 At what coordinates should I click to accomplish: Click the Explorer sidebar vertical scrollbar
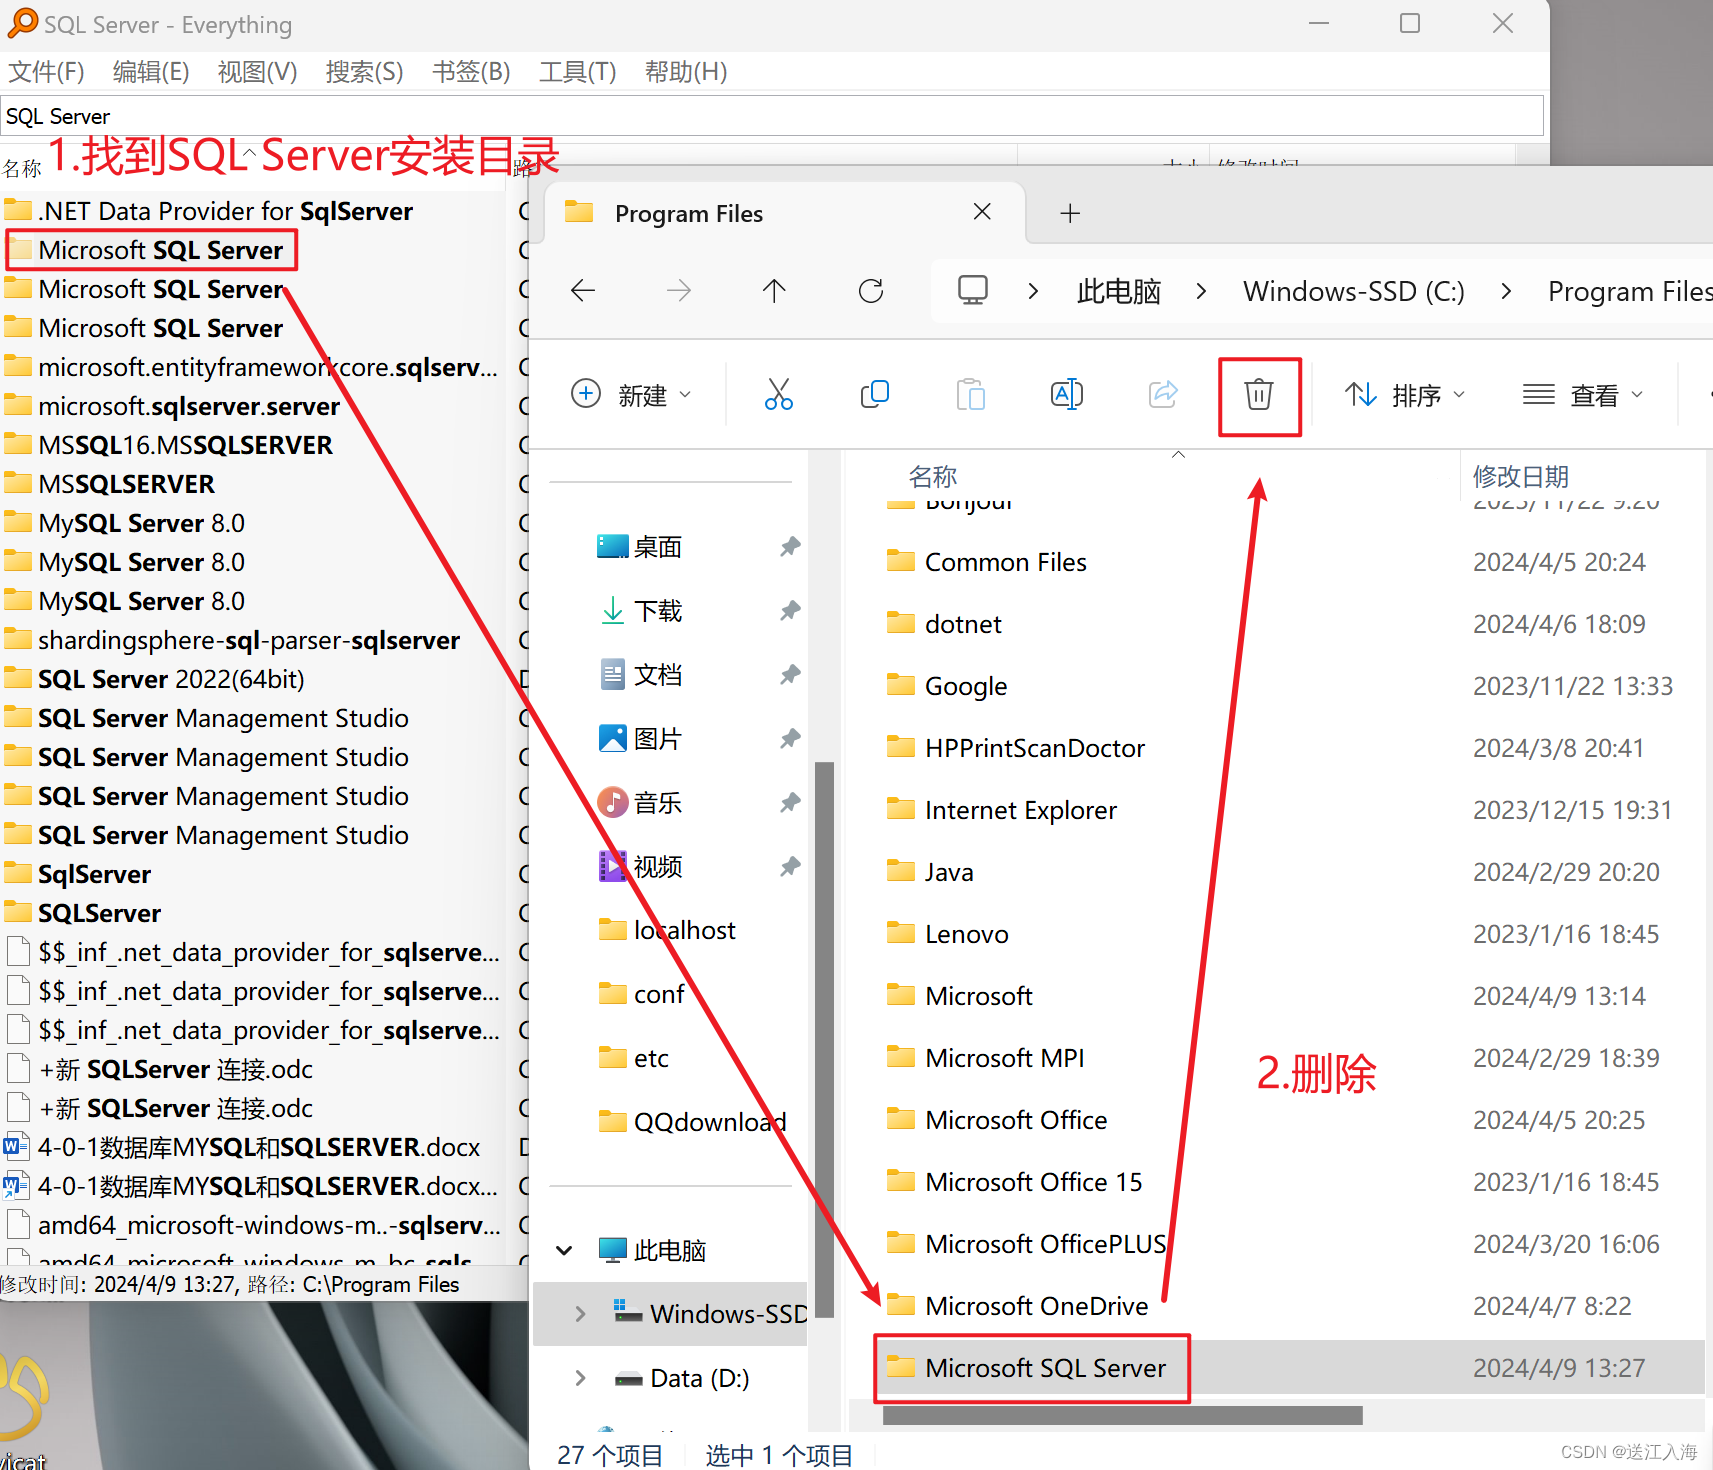[824, 1040]
